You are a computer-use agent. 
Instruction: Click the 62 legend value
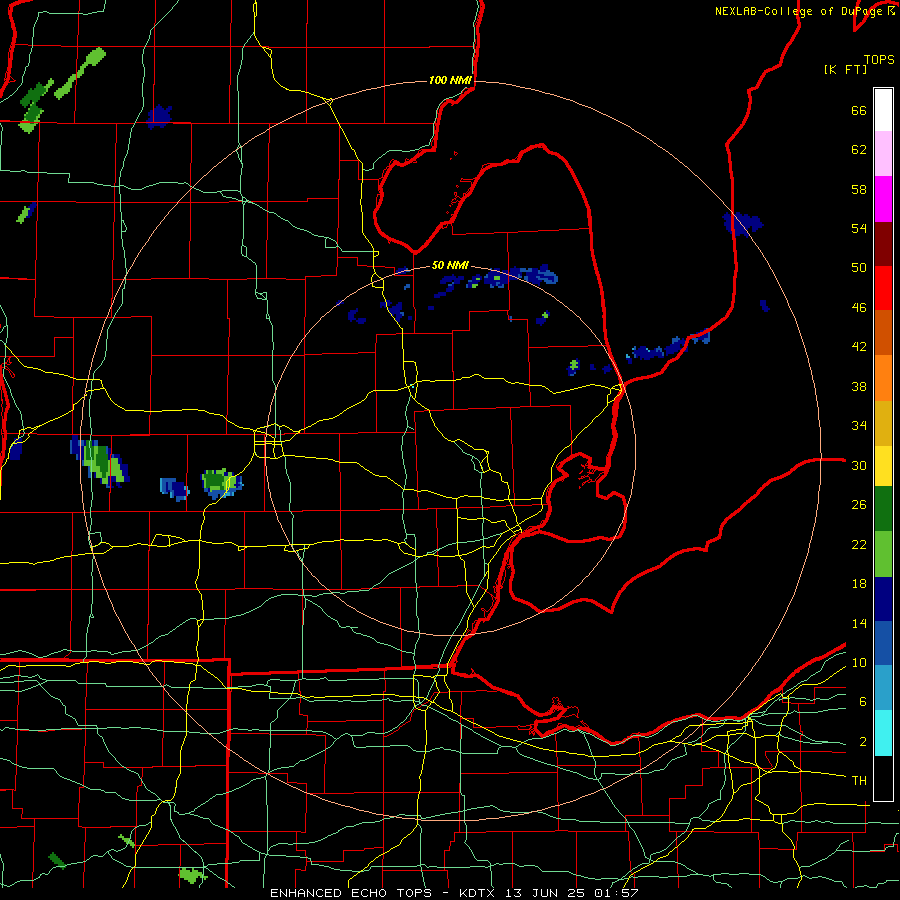859,150
